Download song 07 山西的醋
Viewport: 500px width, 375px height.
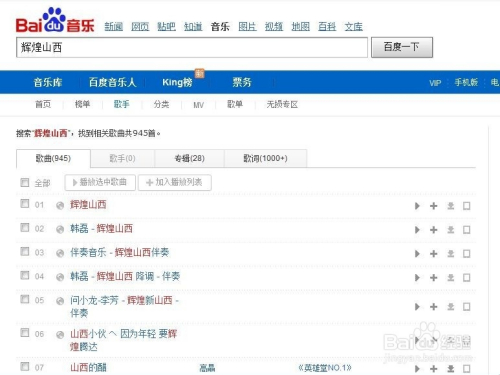[x=451, y=369]
